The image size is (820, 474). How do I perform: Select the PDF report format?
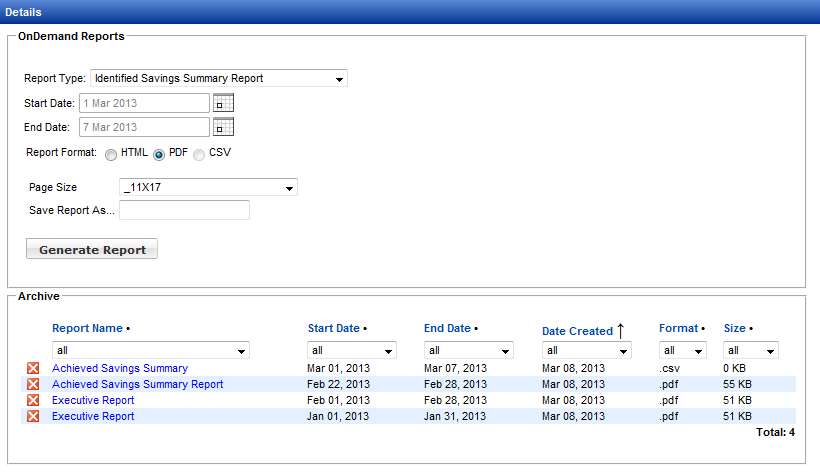click(159, 154)
